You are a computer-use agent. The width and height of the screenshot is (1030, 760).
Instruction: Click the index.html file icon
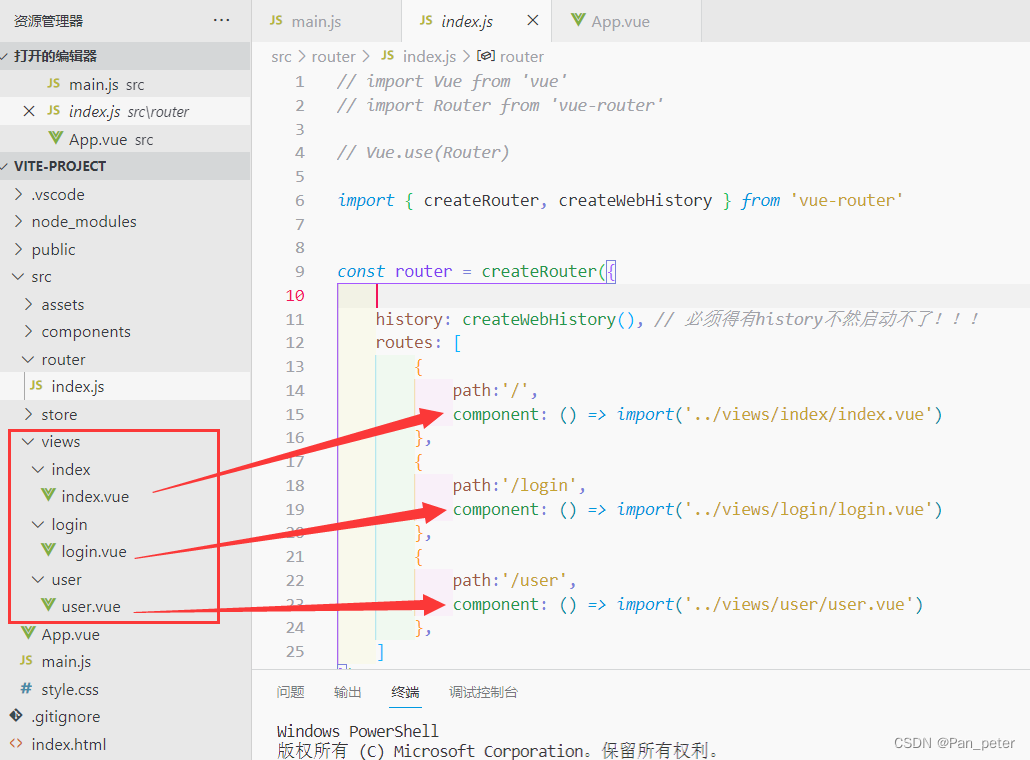[18, 744]
